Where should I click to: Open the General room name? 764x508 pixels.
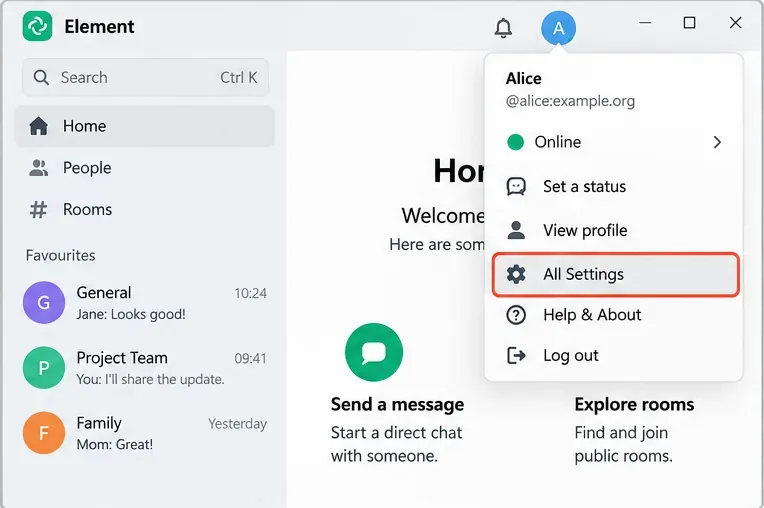[x=104, y=292]
